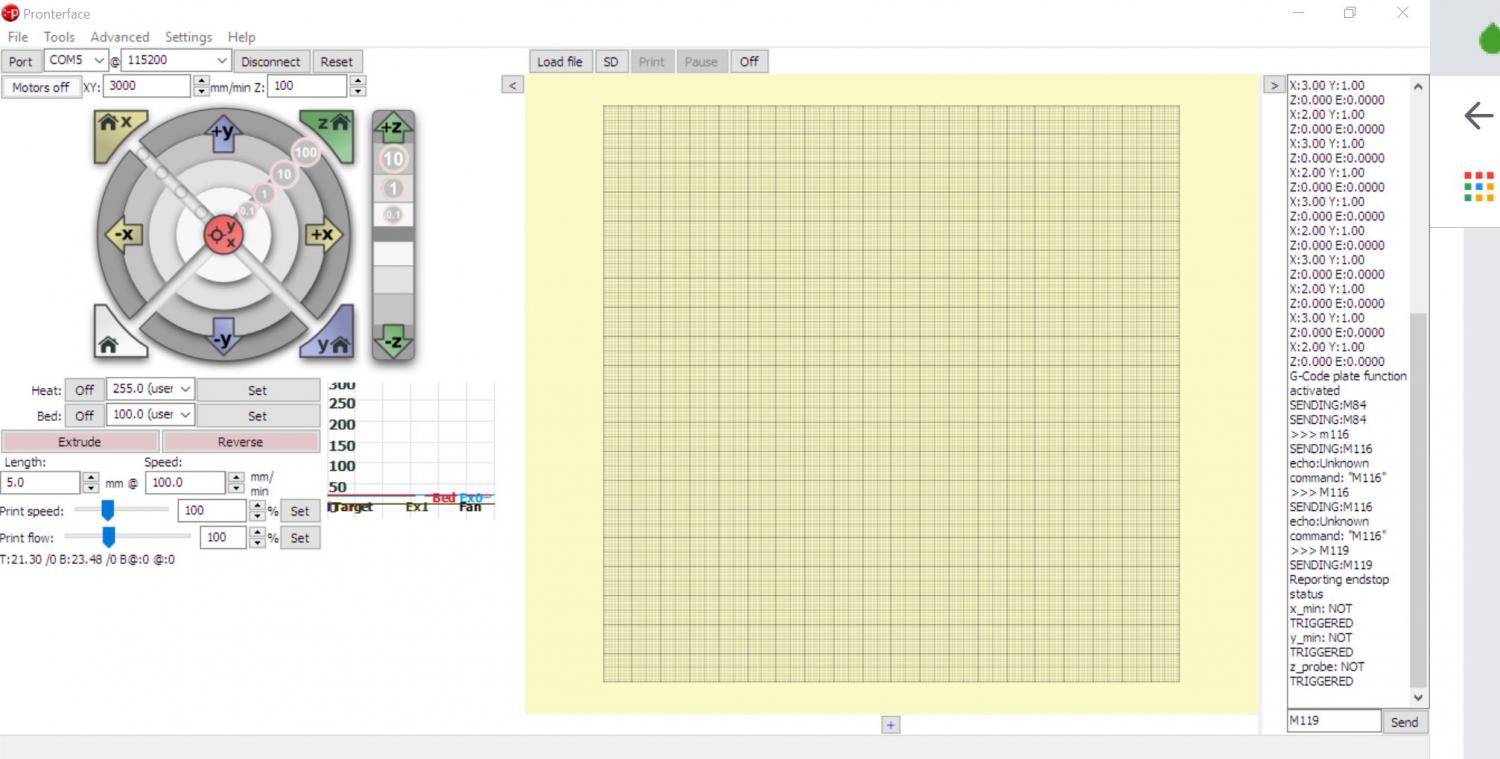Open the Settings menu
This screenshot has height=759, width=1500.
point(188,37)
